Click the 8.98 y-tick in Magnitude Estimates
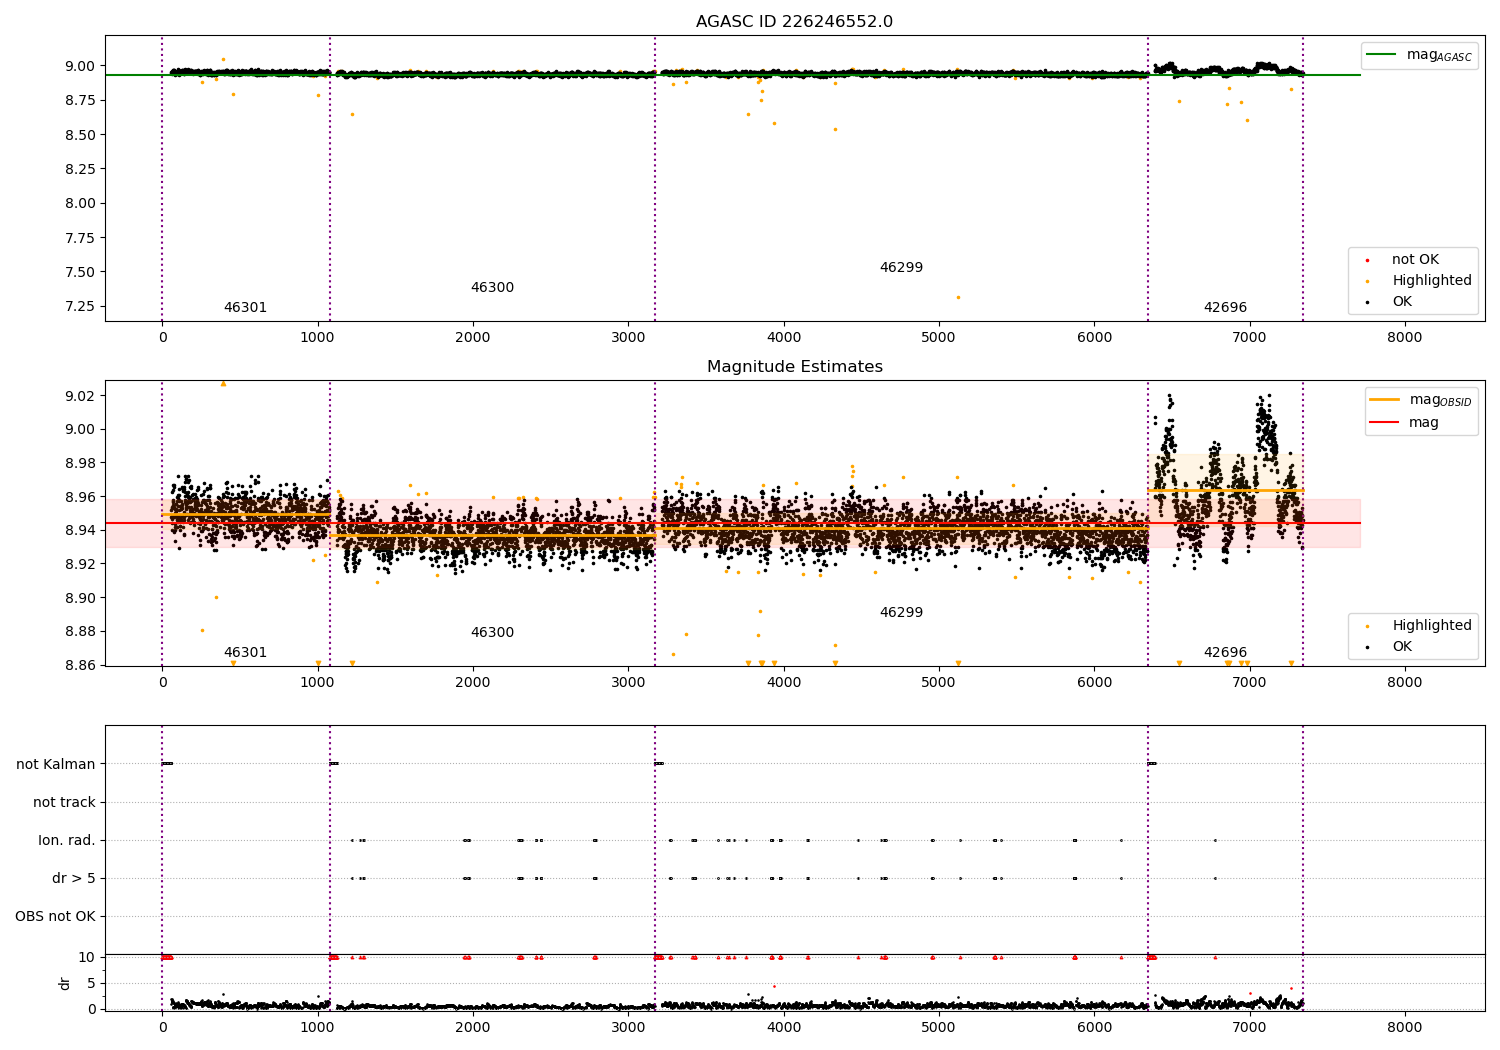The height and width of the screenshot is (1050, 1500). pyautogui.click(x=80, y=464)
